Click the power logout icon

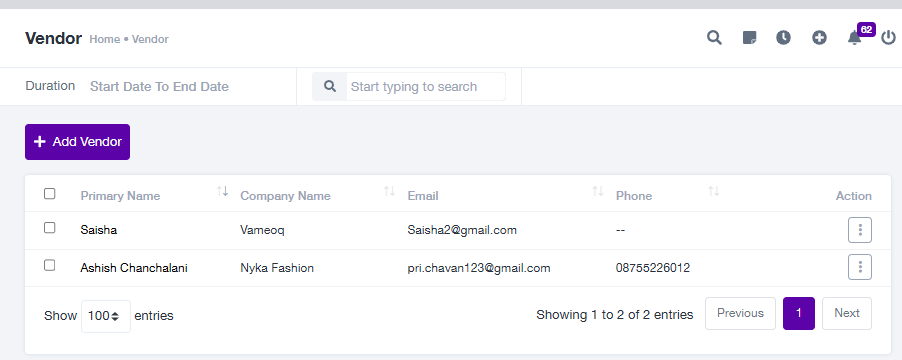point(889,38)
